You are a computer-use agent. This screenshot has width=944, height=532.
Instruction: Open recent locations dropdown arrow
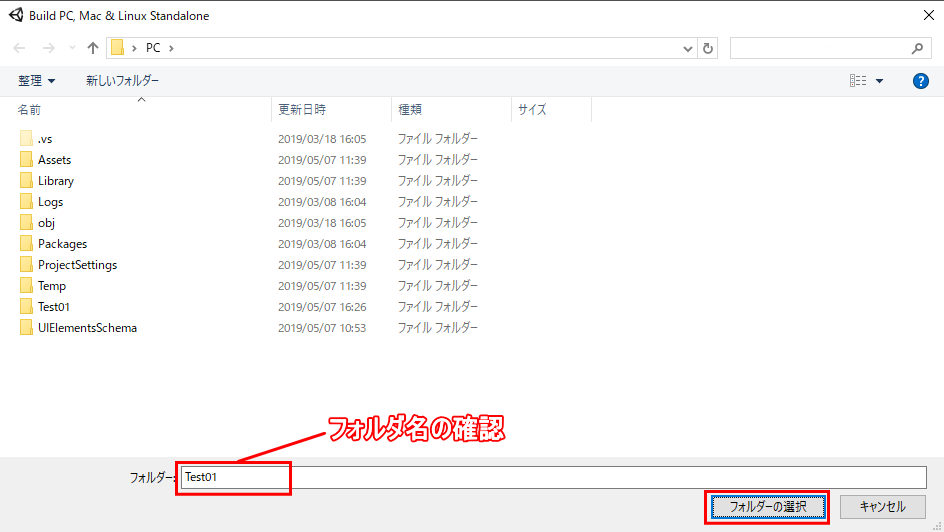coord(72,48)
